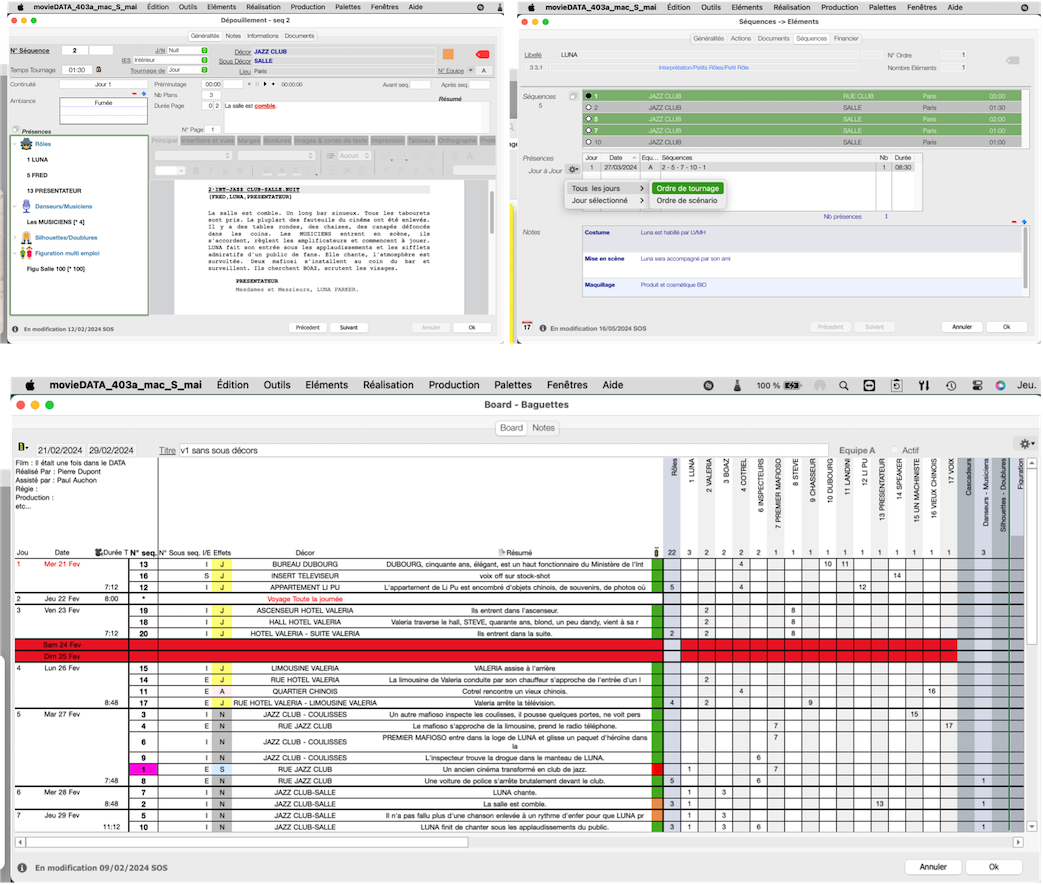Click the red remove icon above Ambiance list
Image resolution: width=1043 pixels, height=885 pixels.
136,94
